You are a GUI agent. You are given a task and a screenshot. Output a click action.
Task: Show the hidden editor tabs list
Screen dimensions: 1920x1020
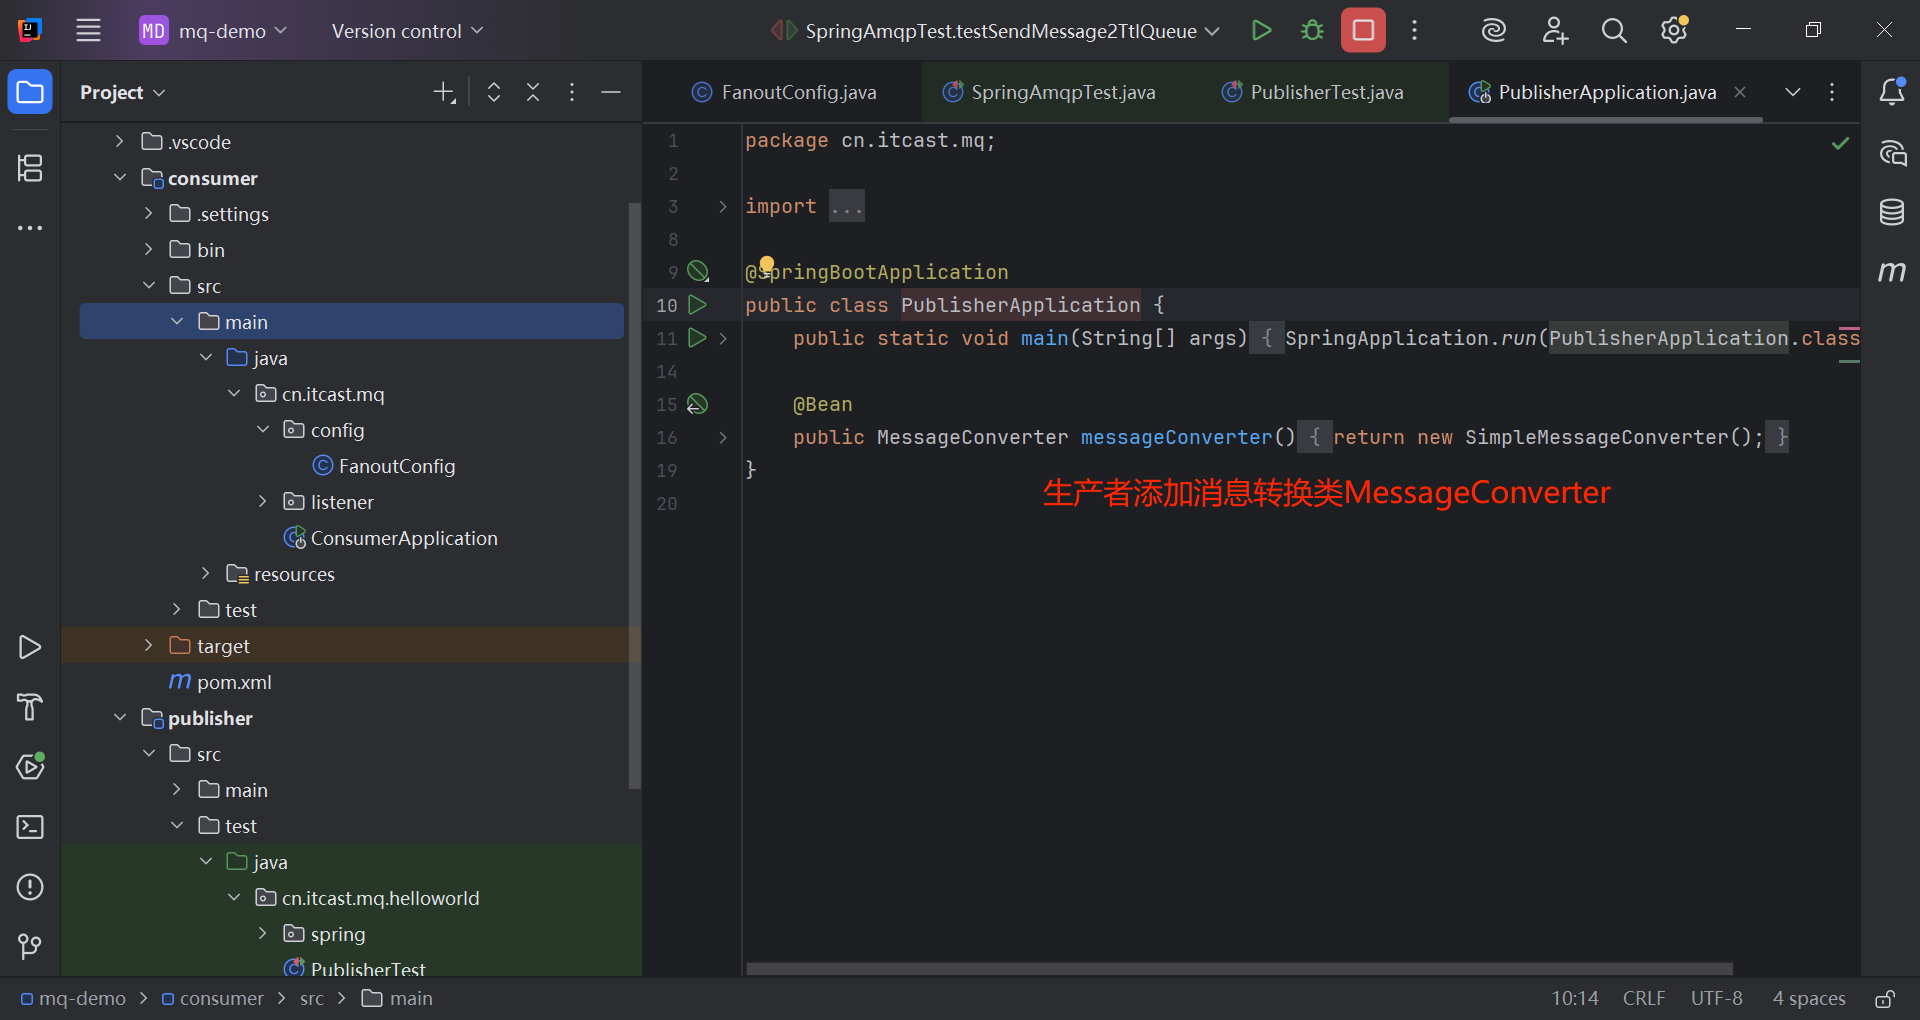tap(1793, 92)
